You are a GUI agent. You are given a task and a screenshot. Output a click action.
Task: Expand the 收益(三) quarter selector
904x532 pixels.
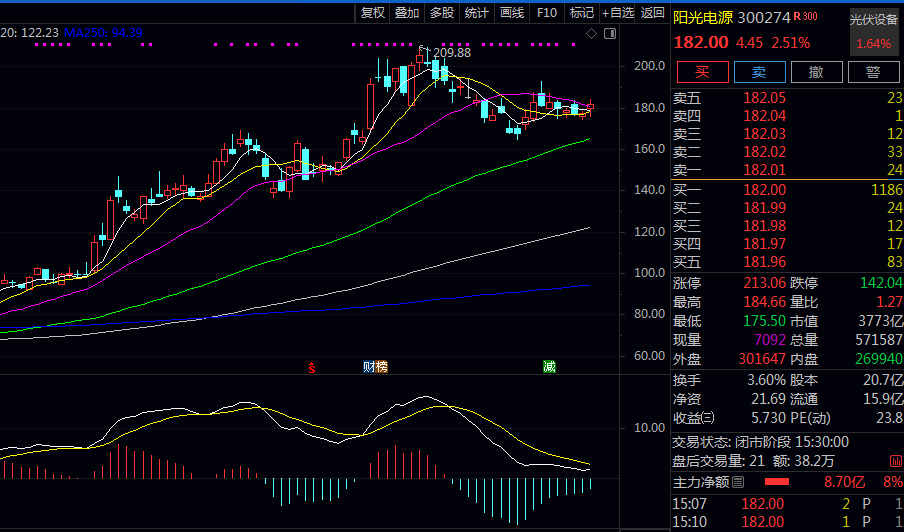point(708,418)
